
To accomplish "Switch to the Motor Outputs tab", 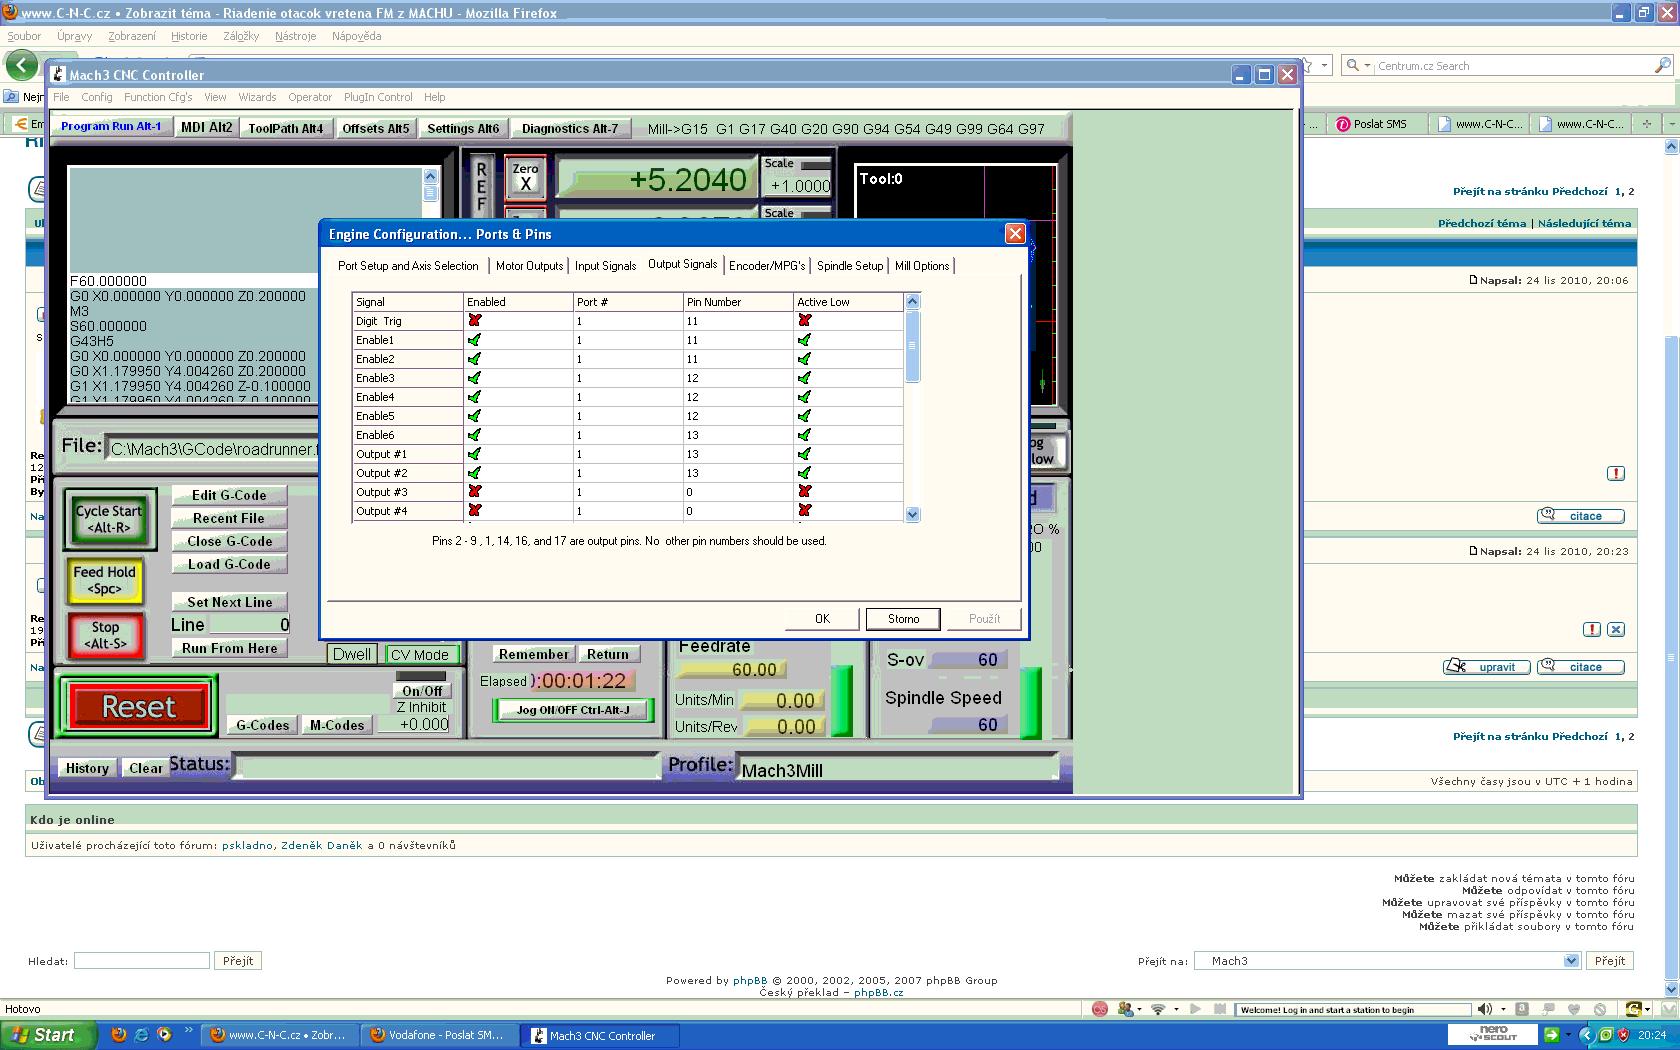I will point(529,266).
